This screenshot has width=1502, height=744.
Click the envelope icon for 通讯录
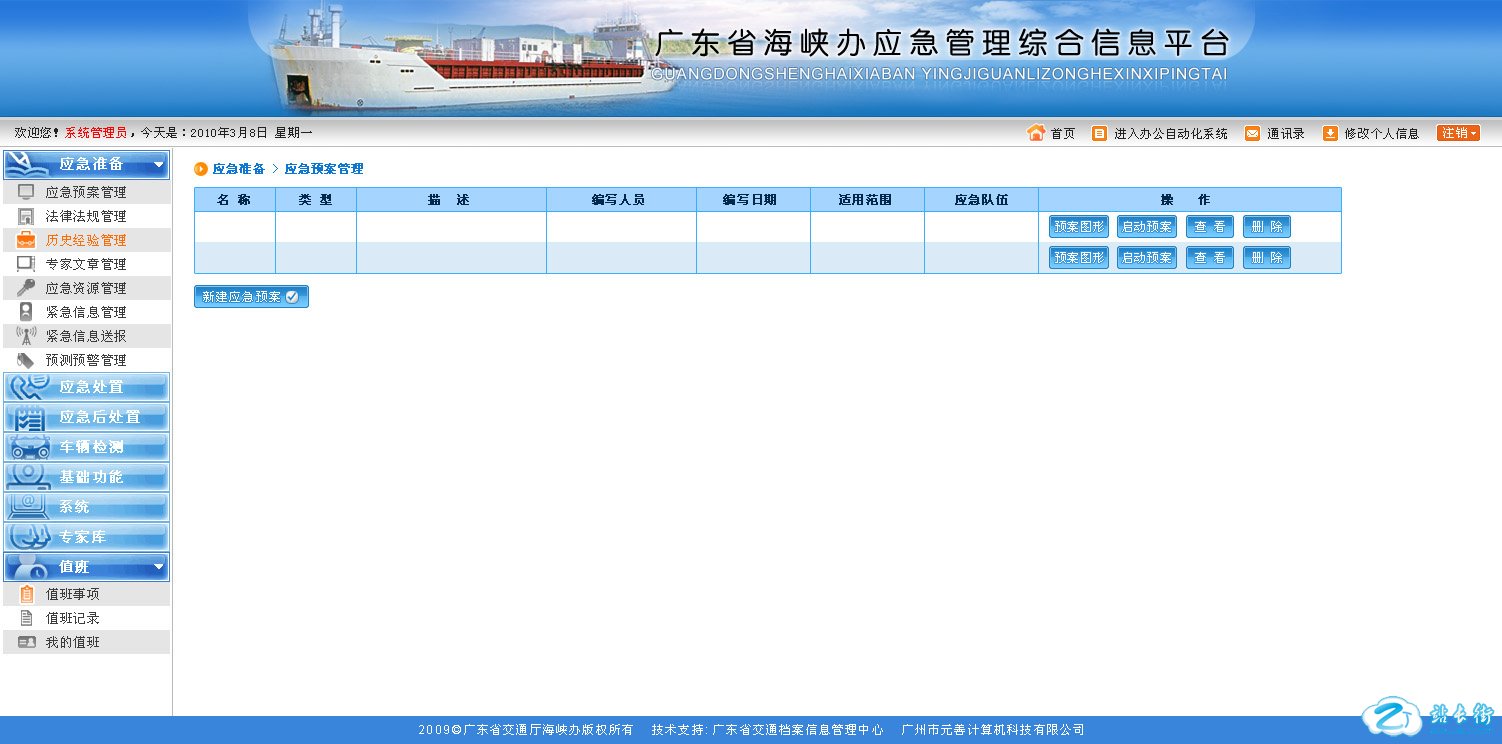coord(1252,133)
